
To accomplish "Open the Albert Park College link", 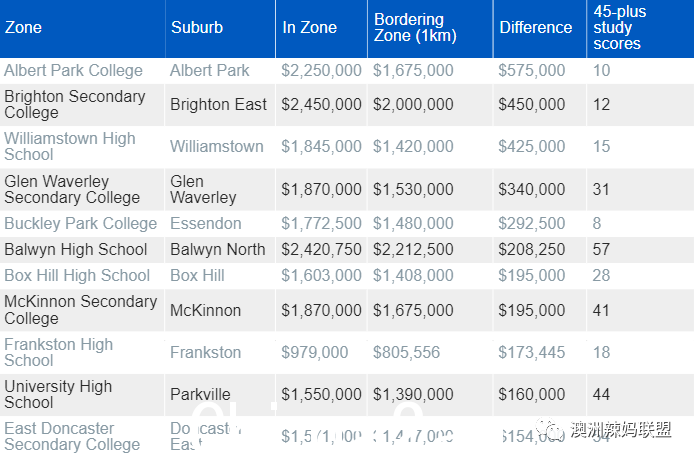I will tap(73, 70).
